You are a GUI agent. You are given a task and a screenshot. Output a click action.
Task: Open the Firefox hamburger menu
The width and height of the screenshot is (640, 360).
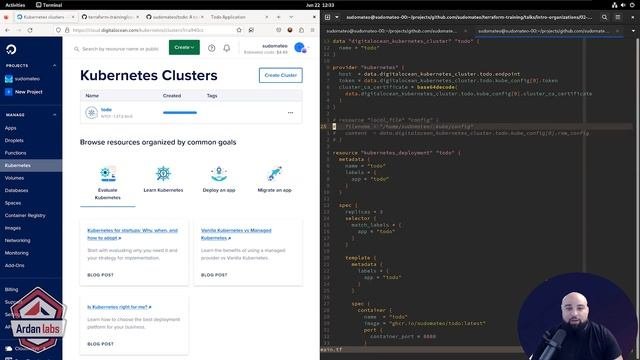(313, 30)
